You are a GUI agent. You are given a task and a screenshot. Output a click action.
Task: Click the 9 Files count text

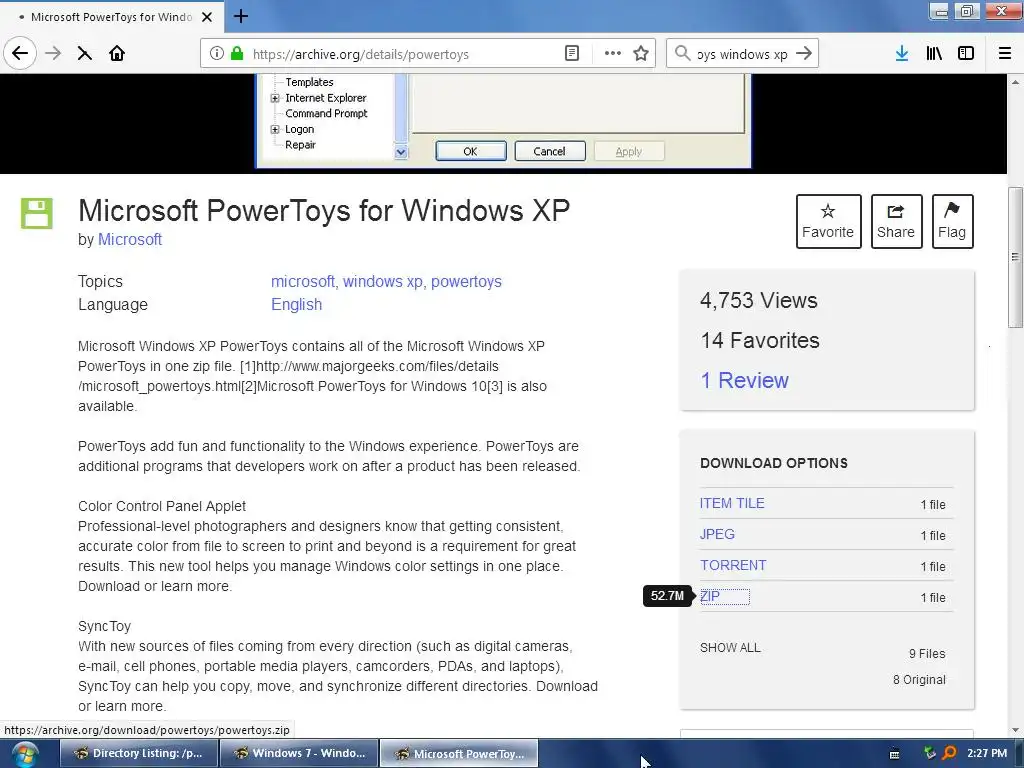[927, 654]
